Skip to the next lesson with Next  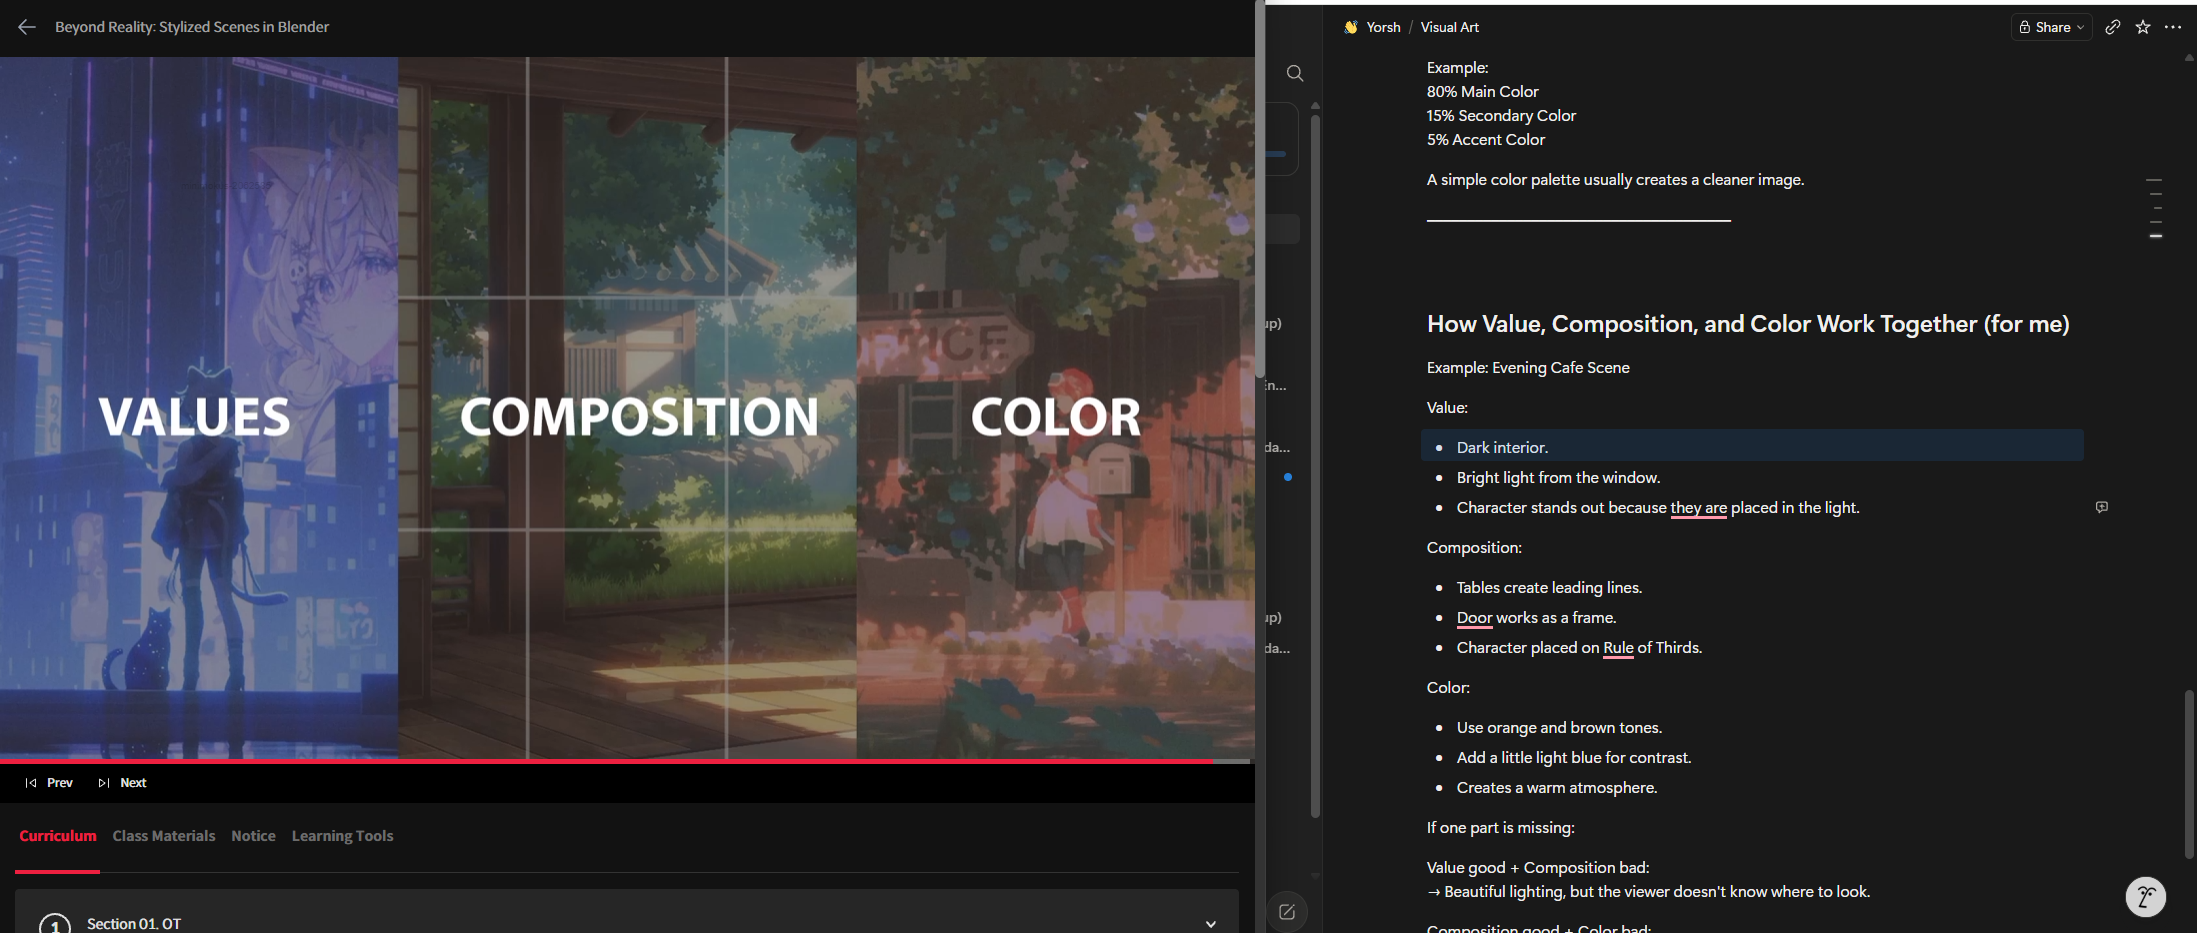122,783
